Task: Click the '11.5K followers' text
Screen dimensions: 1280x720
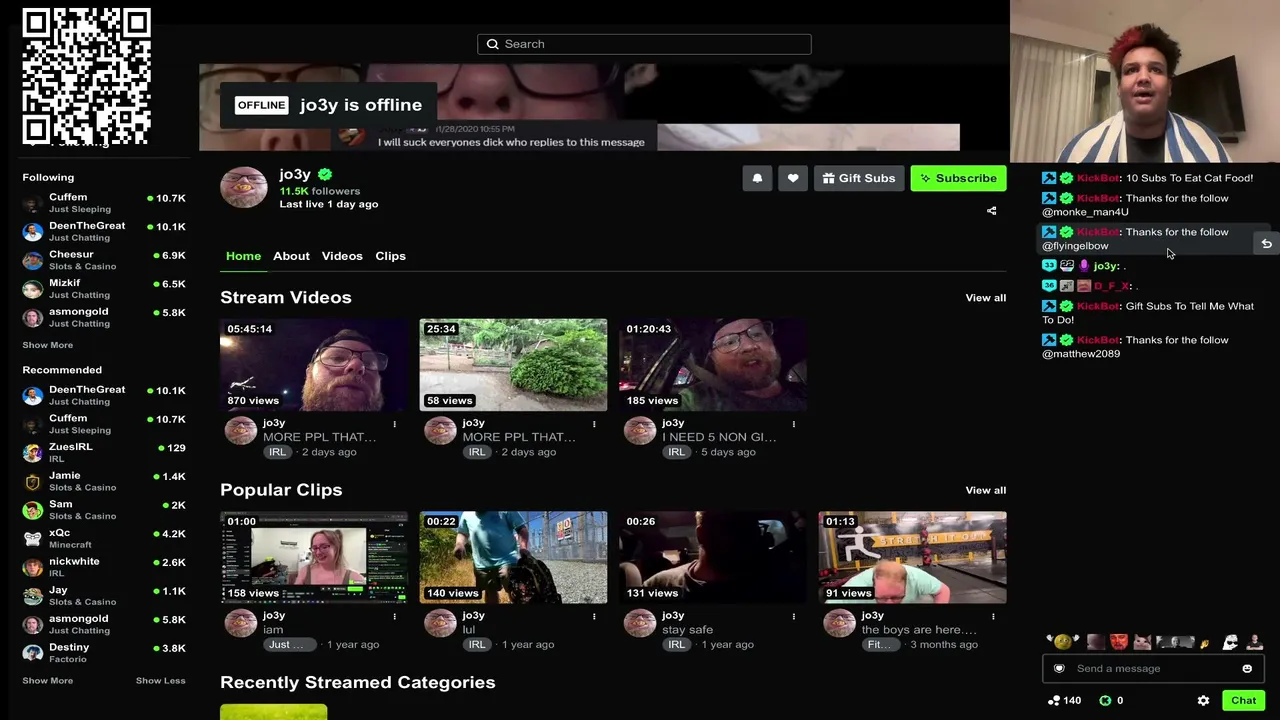Action: pos(320,191)
